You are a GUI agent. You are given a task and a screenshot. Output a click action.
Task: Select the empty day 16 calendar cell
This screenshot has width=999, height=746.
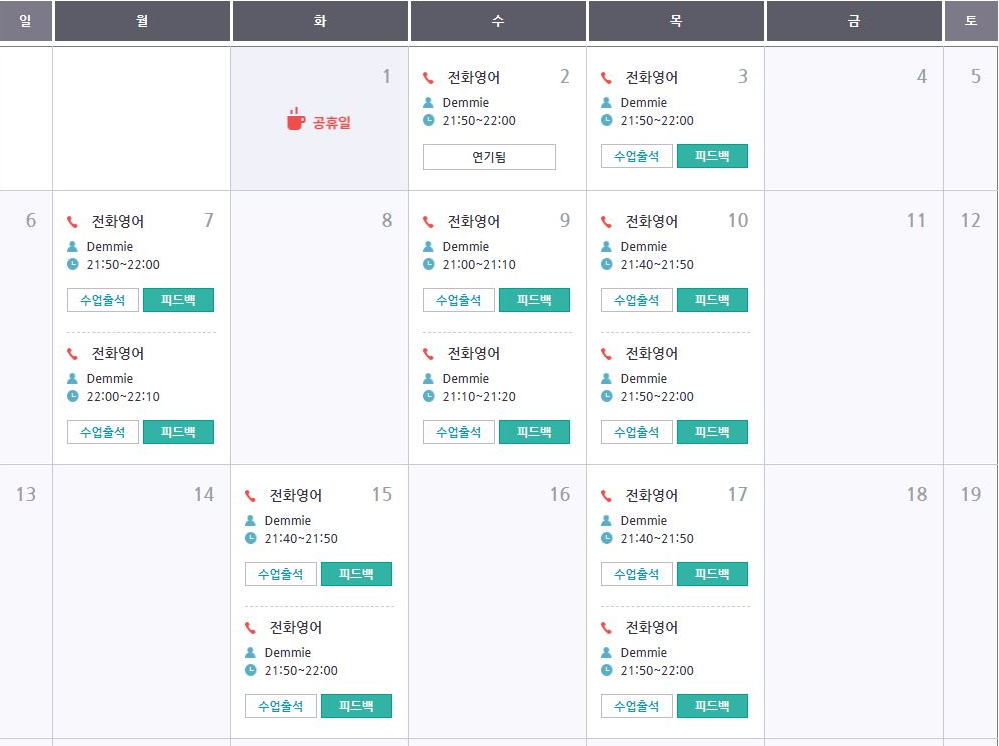tap(497, 600)
